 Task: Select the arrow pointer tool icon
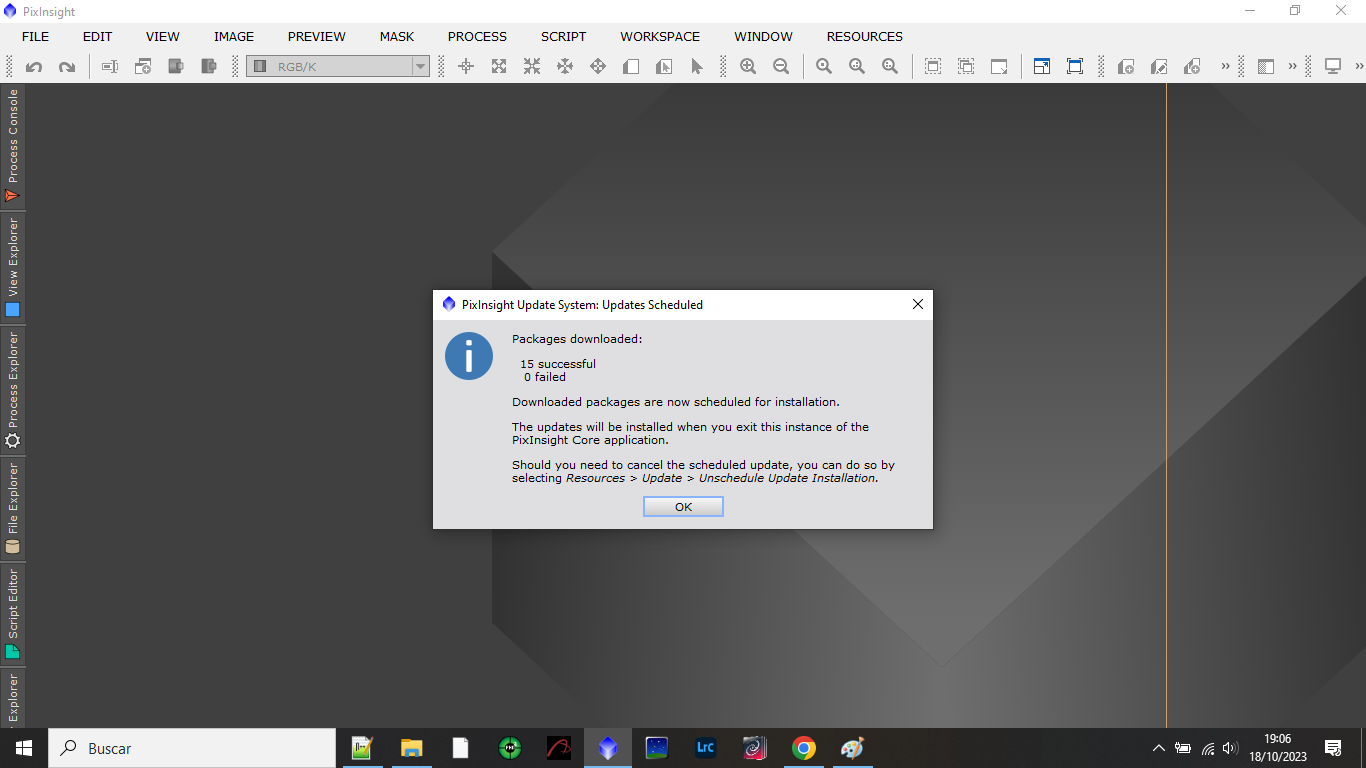tap(697, 67)
